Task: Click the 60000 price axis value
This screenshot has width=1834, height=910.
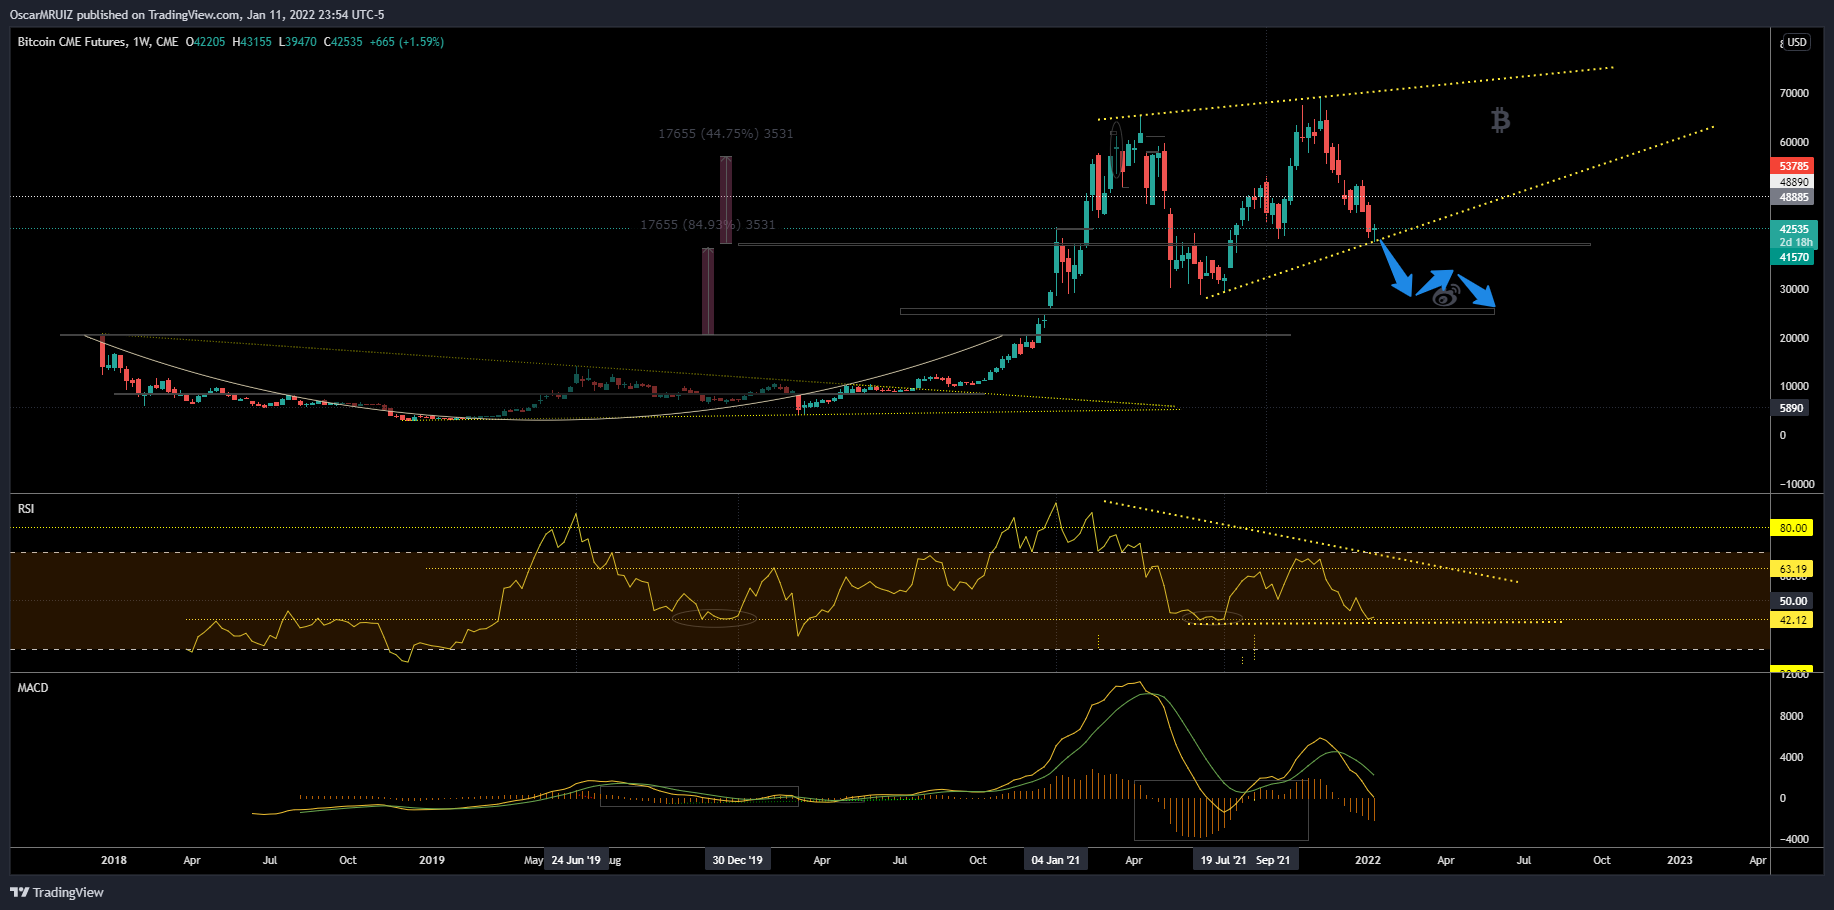Action: [1794, 142]
